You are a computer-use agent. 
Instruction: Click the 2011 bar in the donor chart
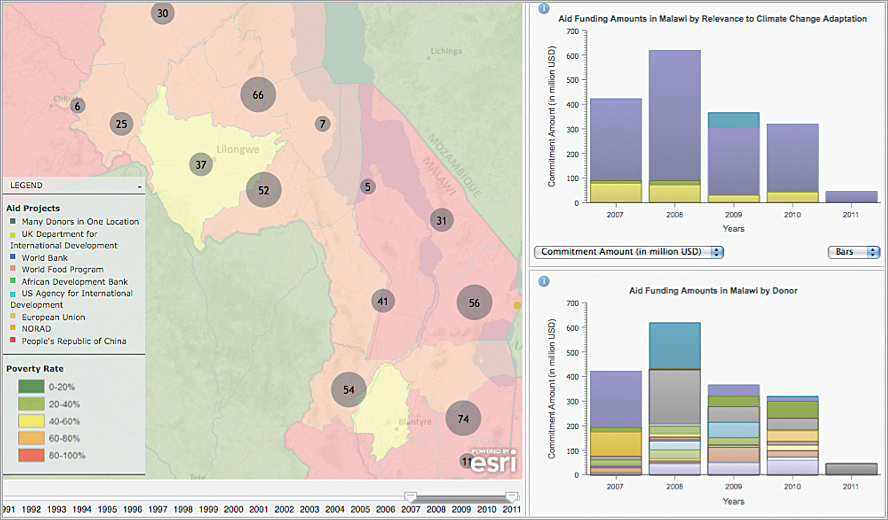[x=853, y=469]
